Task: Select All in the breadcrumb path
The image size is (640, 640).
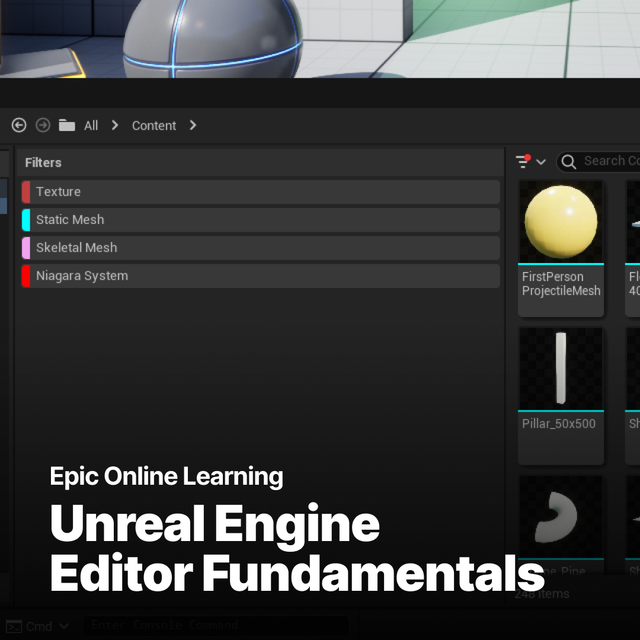Action: (x=91, y=125)
